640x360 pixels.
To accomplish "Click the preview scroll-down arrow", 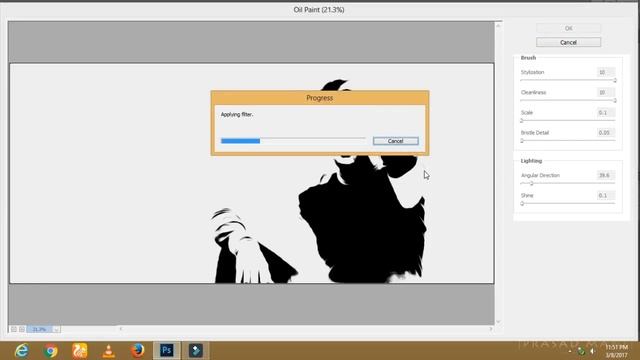I will click(x=498, y=322).
